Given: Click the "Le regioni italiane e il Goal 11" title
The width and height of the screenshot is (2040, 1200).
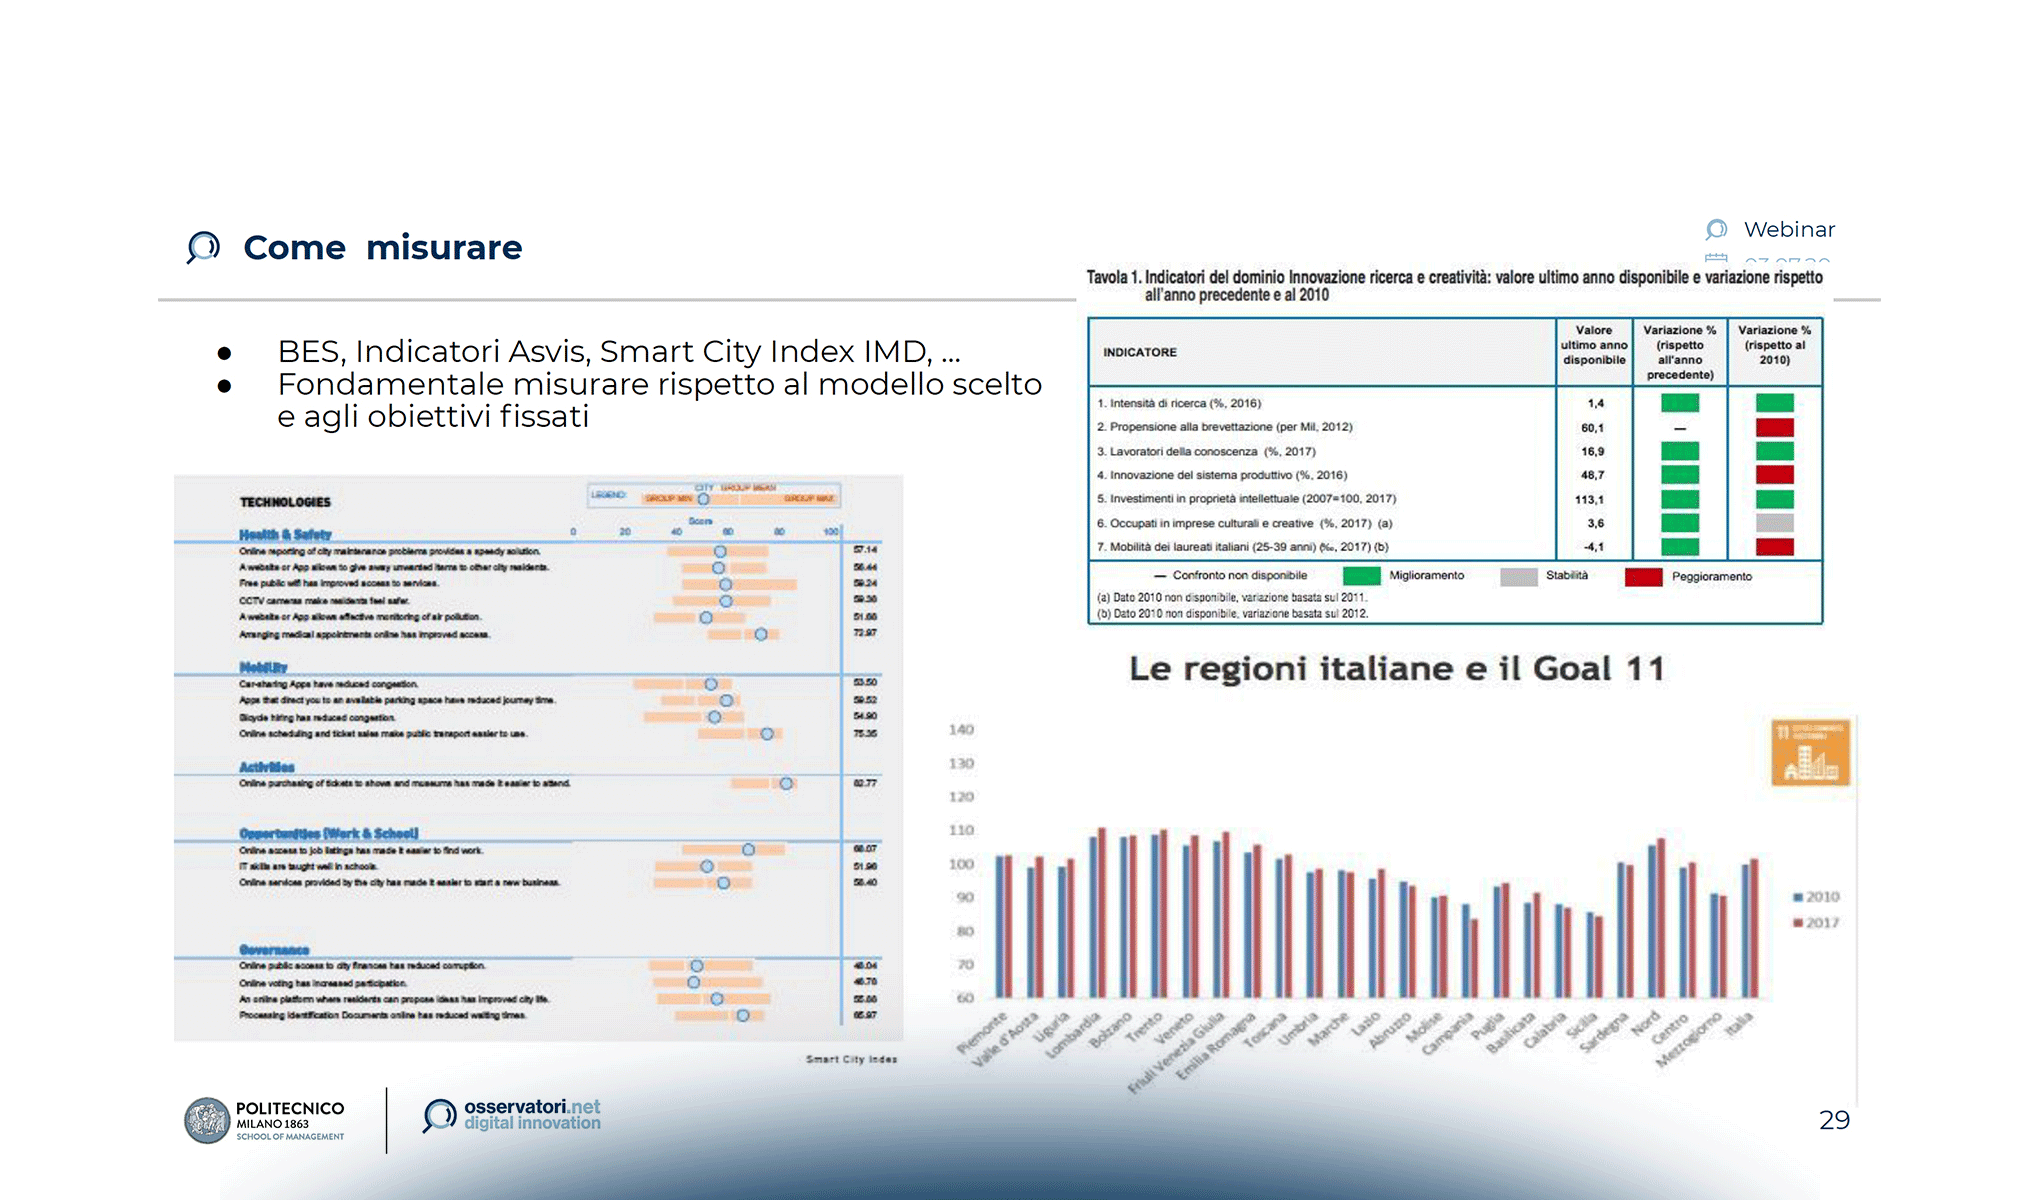Looking at the screenshot, I should tap(1402, 668).
